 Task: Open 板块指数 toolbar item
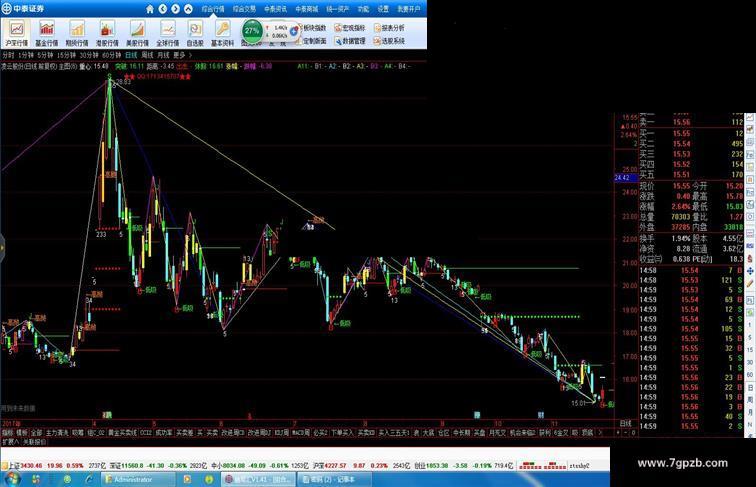coord(313,28)
